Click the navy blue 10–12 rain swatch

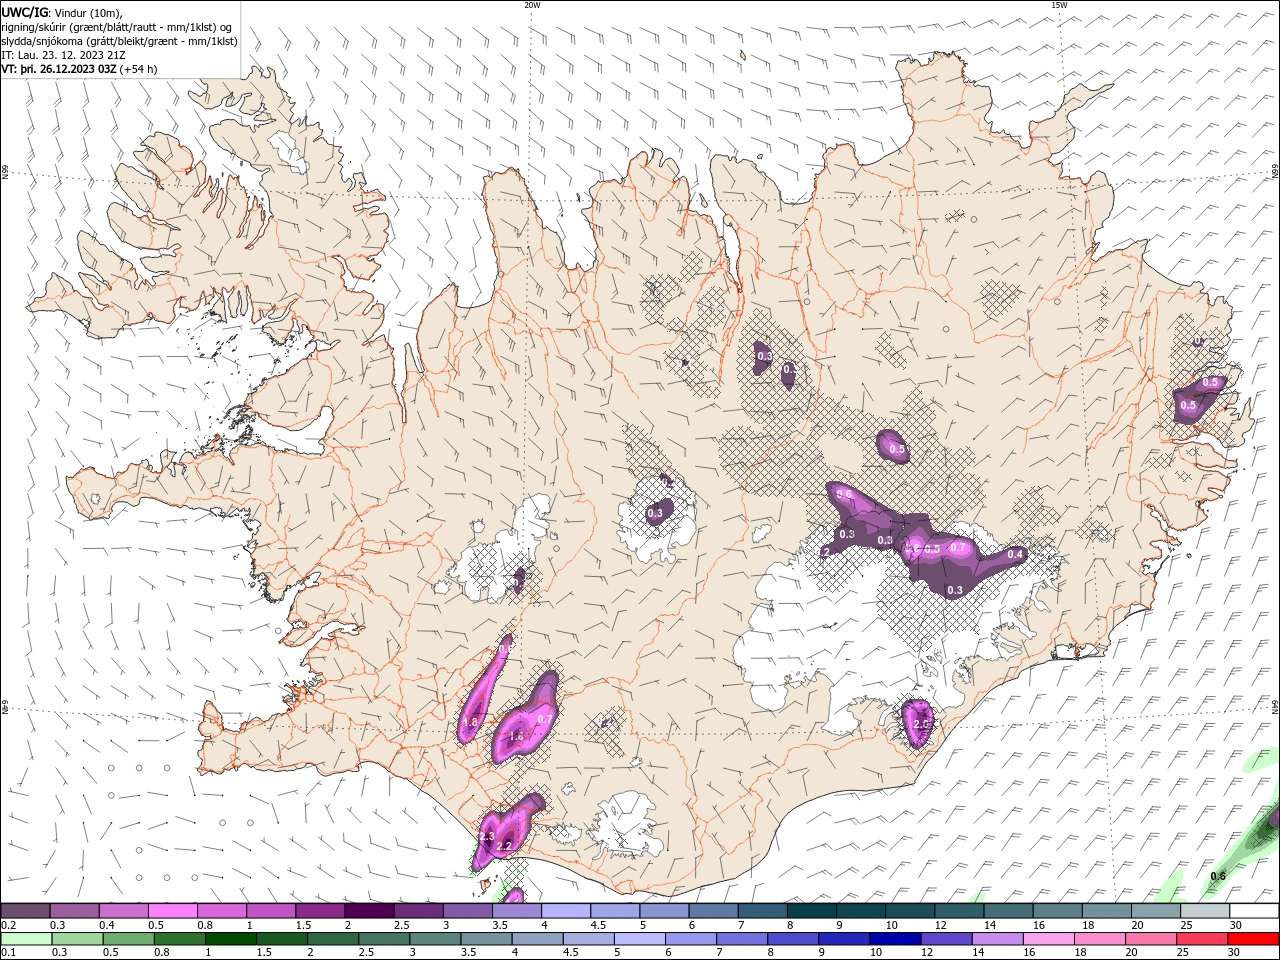pyautogui.click(x=894, y=939)
